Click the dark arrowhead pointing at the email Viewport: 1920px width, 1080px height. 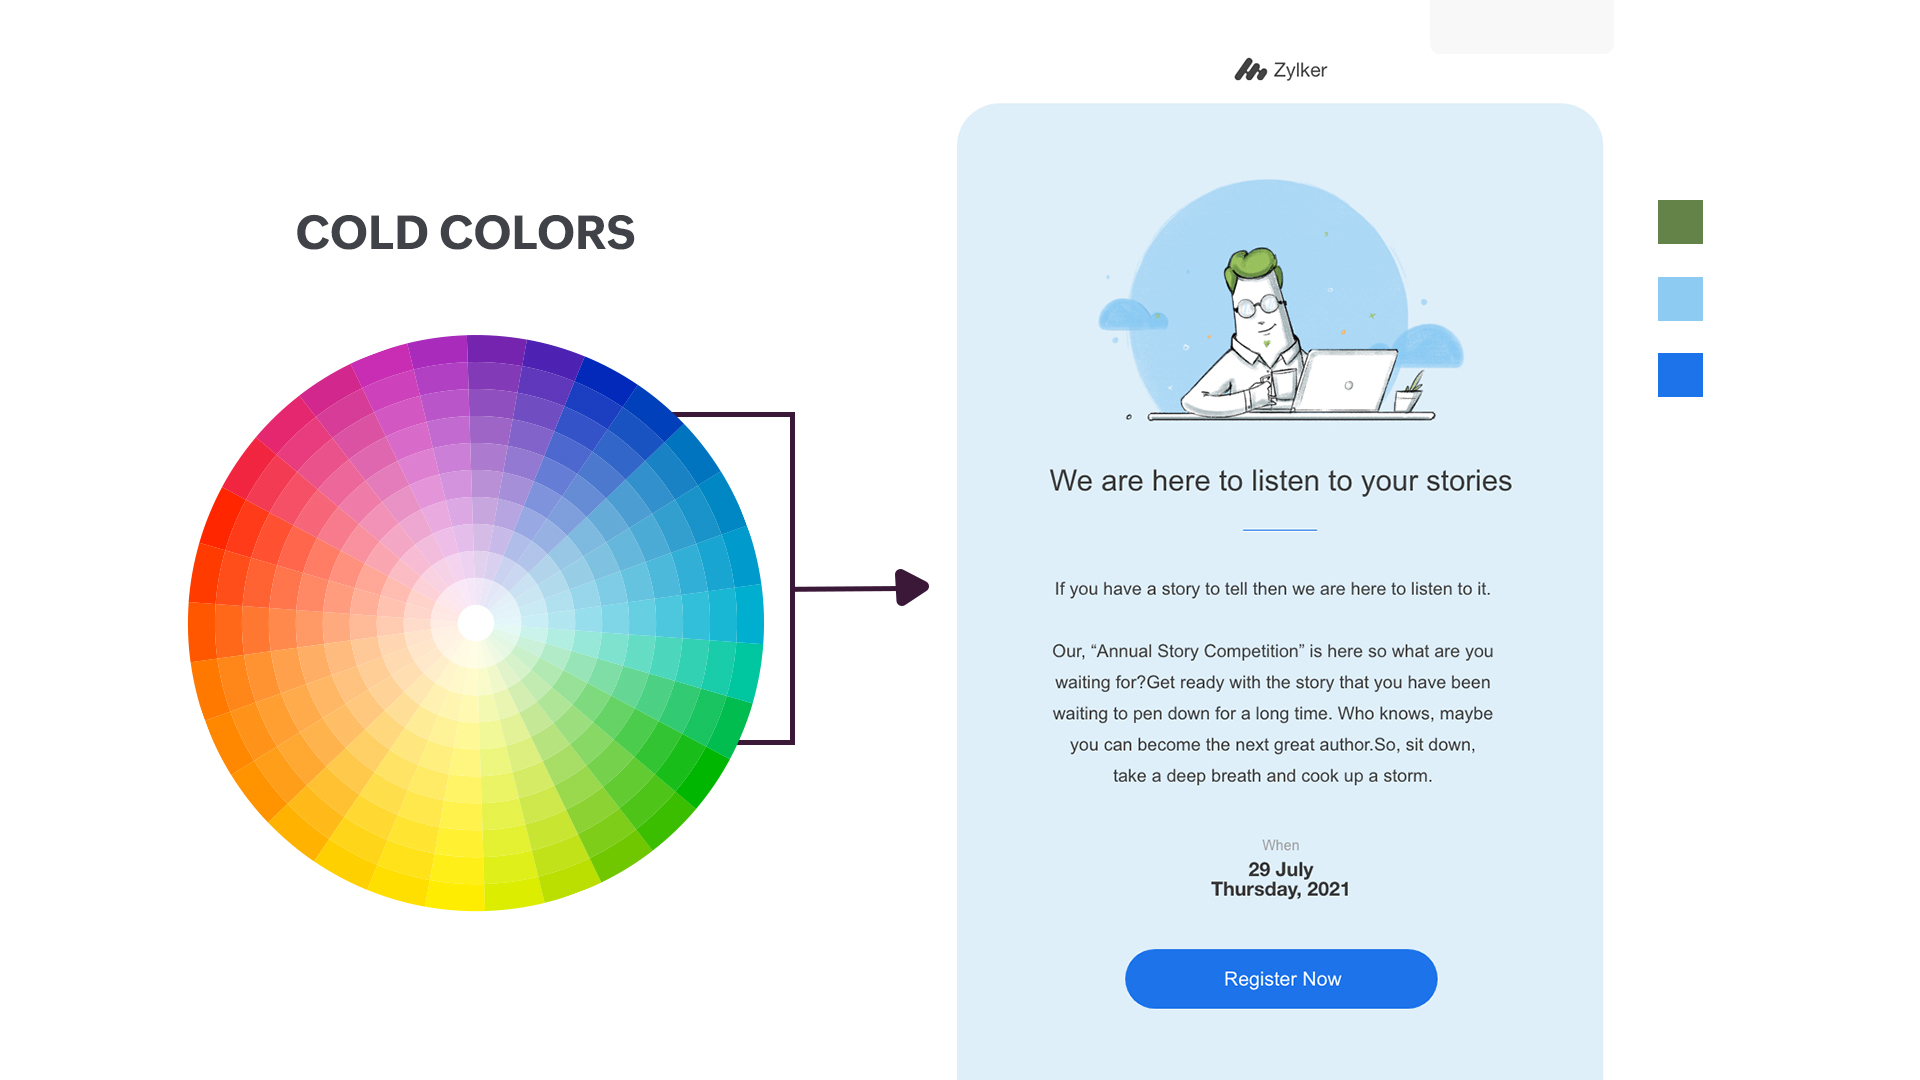tap(911, 587)
